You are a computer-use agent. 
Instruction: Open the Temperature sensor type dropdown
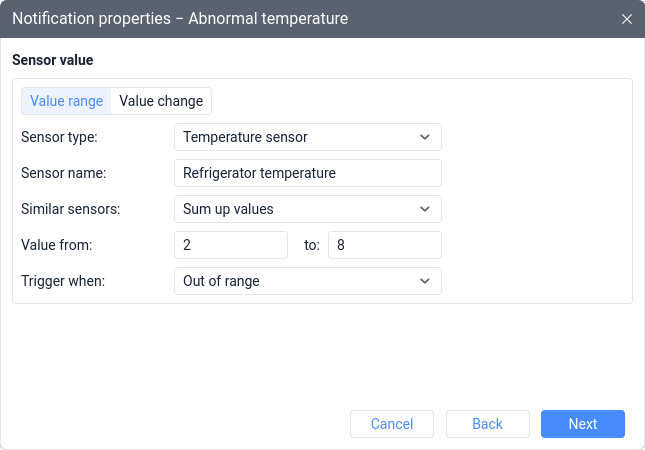tap(308, 137)
